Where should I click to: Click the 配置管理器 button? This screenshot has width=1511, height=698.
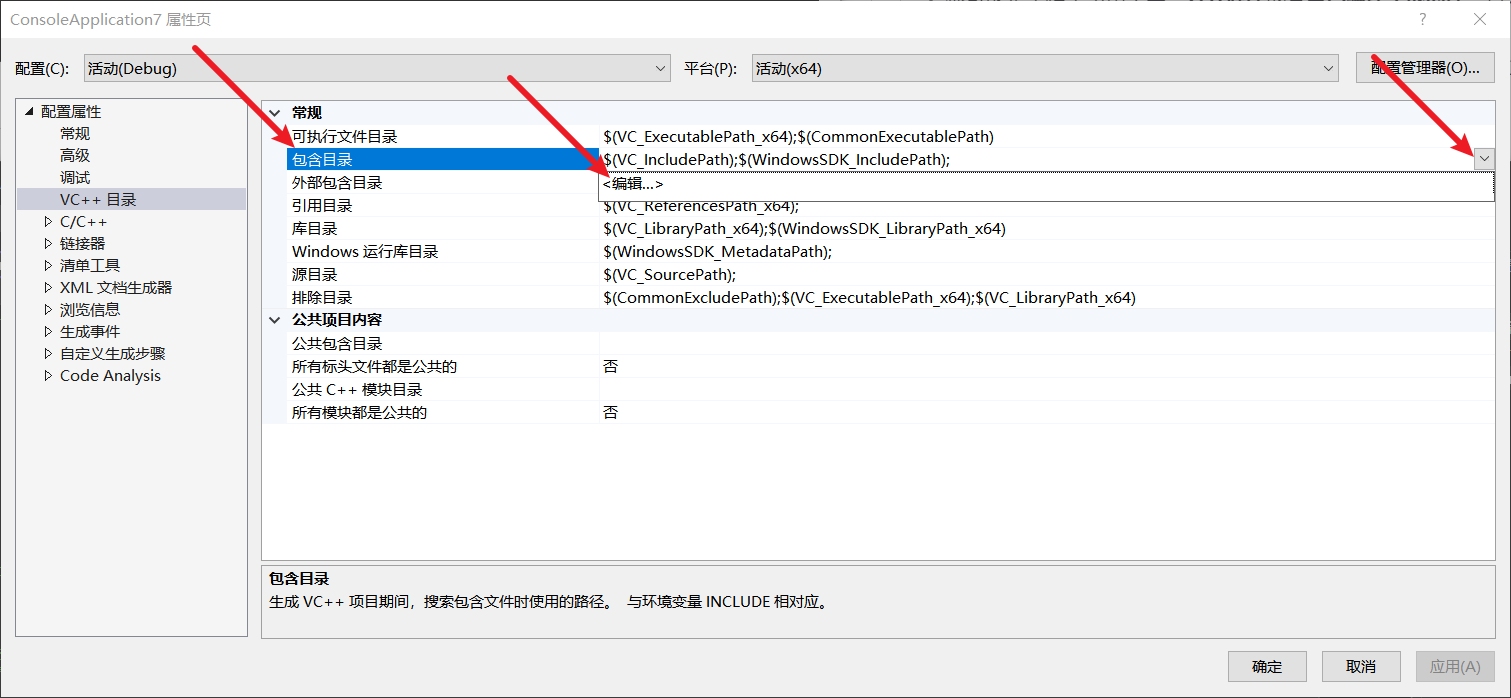(x=1425, y=68)
